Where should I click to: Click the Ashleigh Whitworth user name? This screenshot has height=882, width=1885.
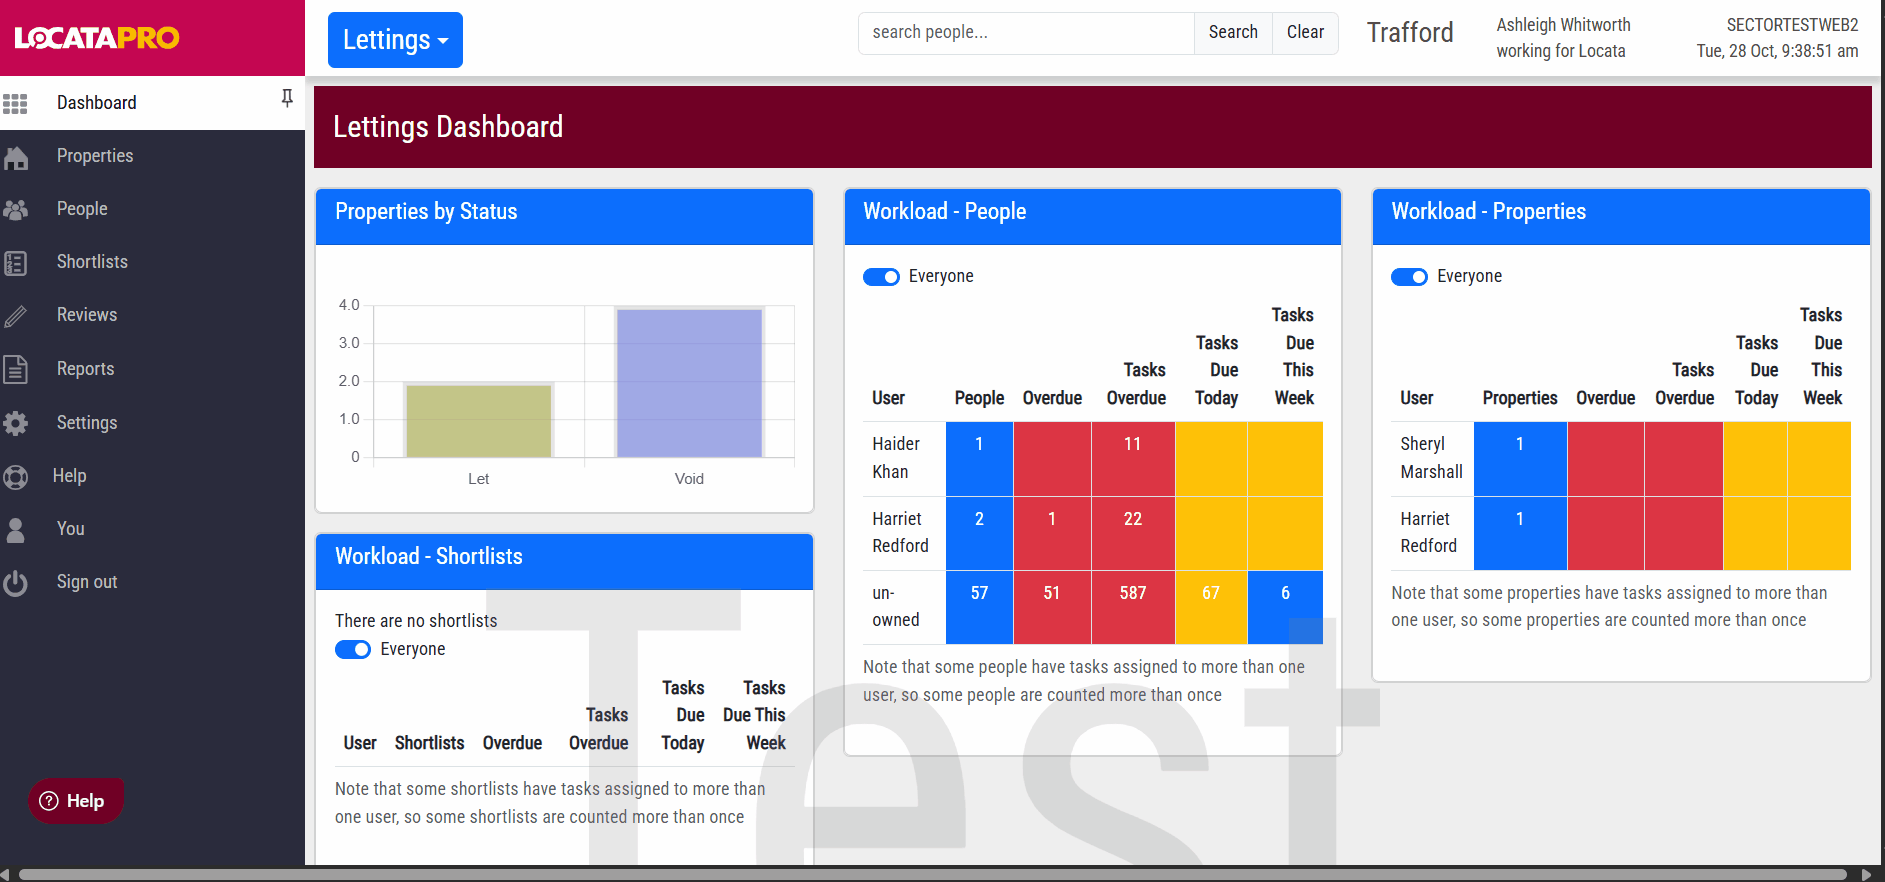coord(1563,25)
